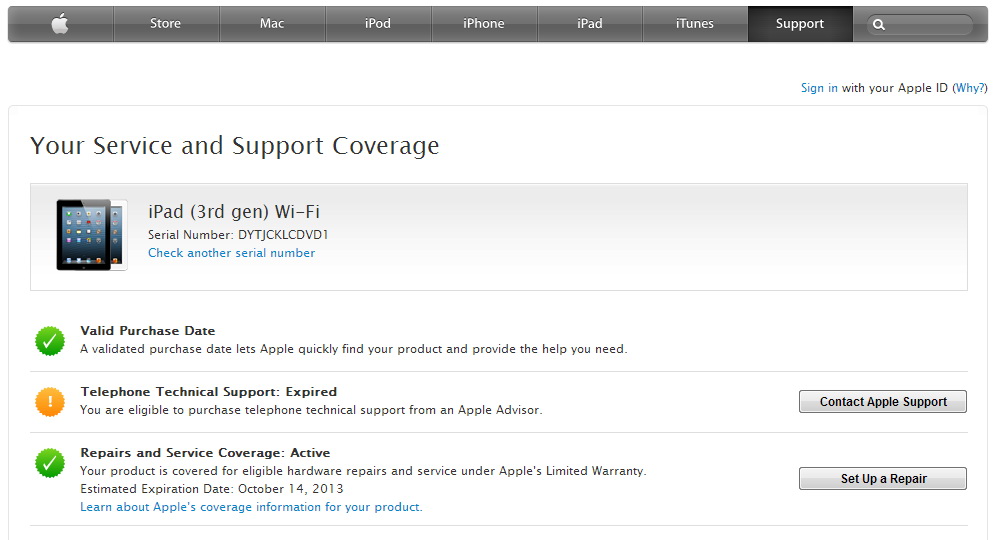The image size is (1002, 540).
Task: Focus the search input field
Action: click(927, 25)
